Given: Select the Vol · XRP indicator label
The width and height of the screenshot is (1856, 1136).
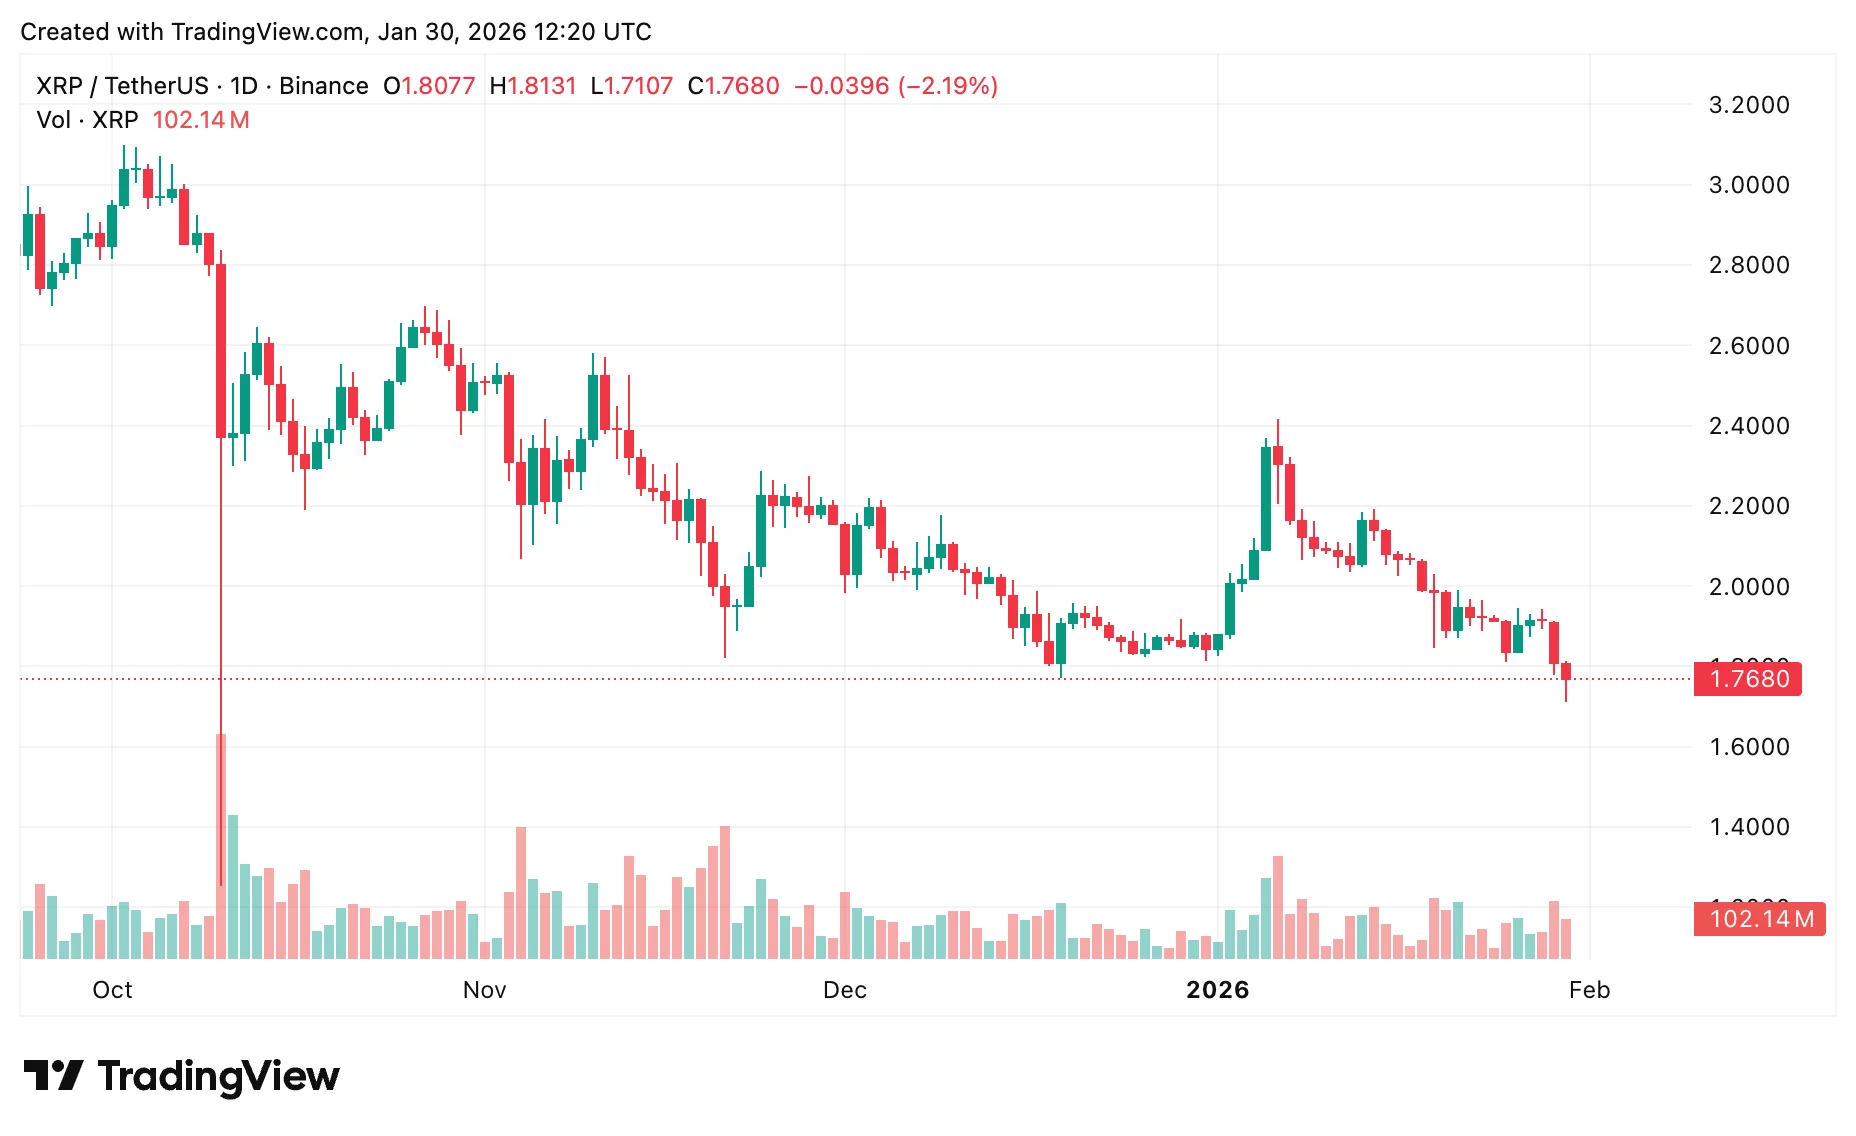Looking at the screenshot, I should (x=87, y=120).
